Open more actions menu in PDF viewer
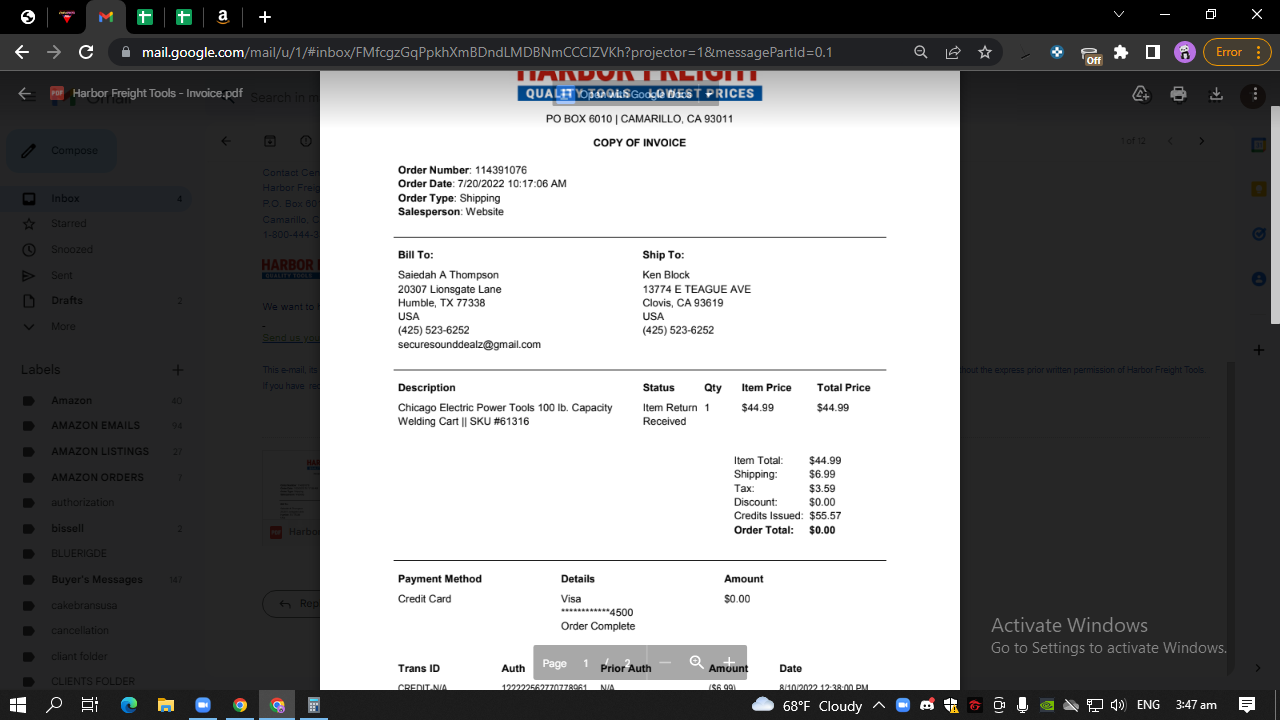Screen dimensions: 1280x720 pos(1254,95)
